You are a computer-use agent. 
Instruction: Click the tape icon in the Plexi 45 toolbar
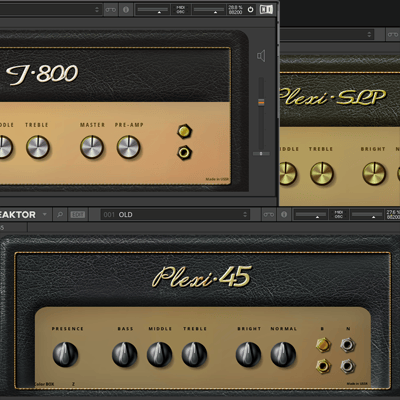pos(269,215)
